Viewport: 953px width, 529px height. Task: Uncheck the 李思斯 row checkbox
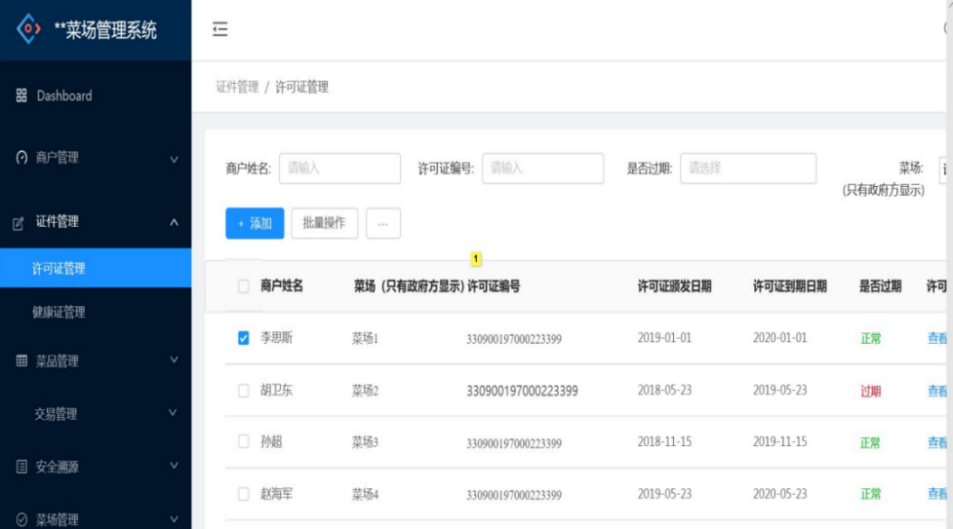click(243, 338)
